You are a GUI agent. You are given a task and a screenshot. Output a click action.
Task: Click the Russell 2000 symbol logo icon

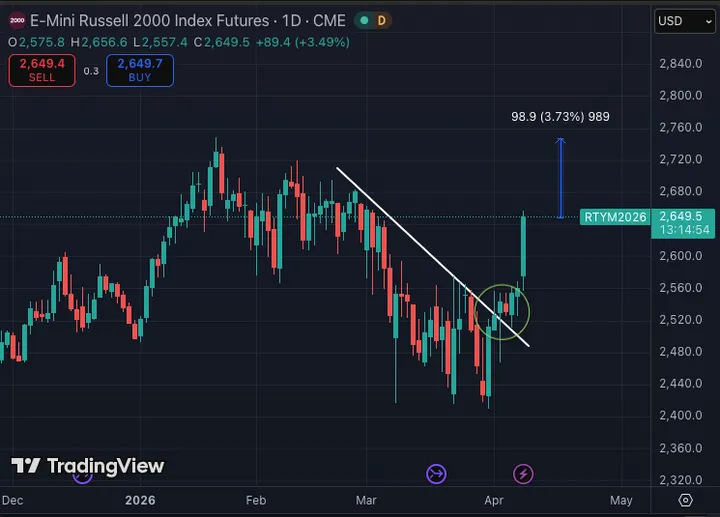(x=16, y=21)
